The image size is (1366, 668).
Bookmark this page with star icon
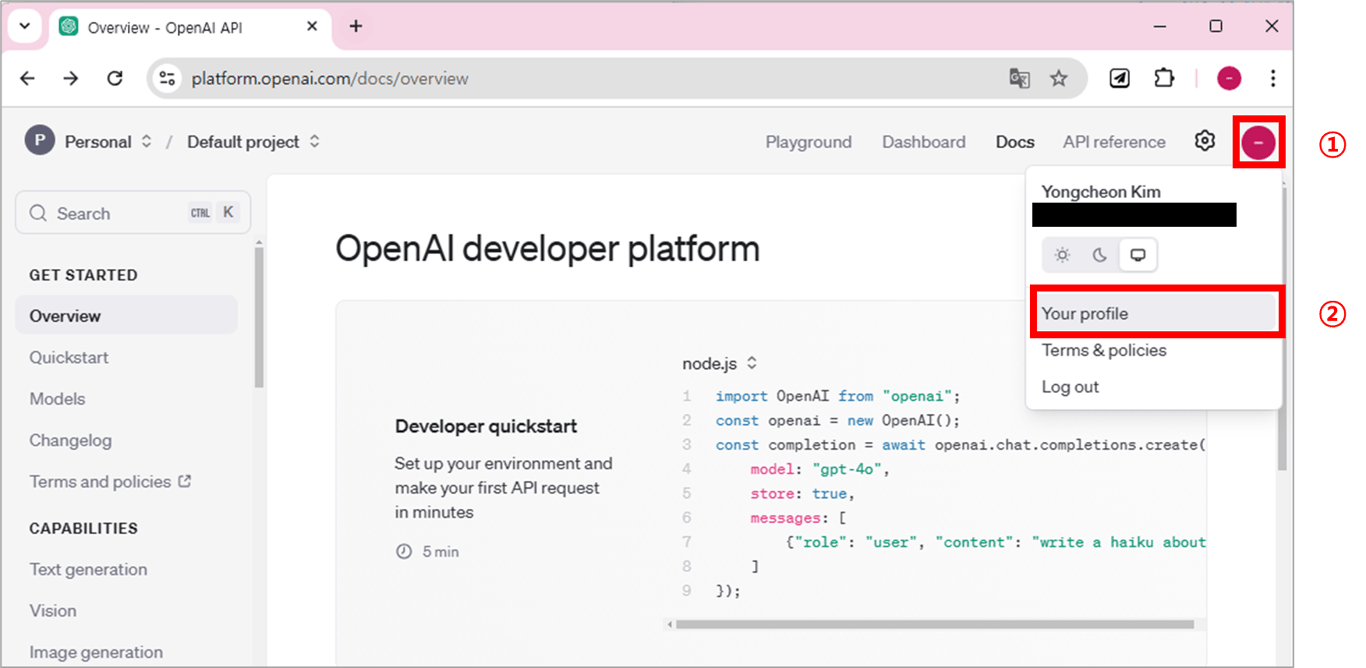[x=1059, y=78]
